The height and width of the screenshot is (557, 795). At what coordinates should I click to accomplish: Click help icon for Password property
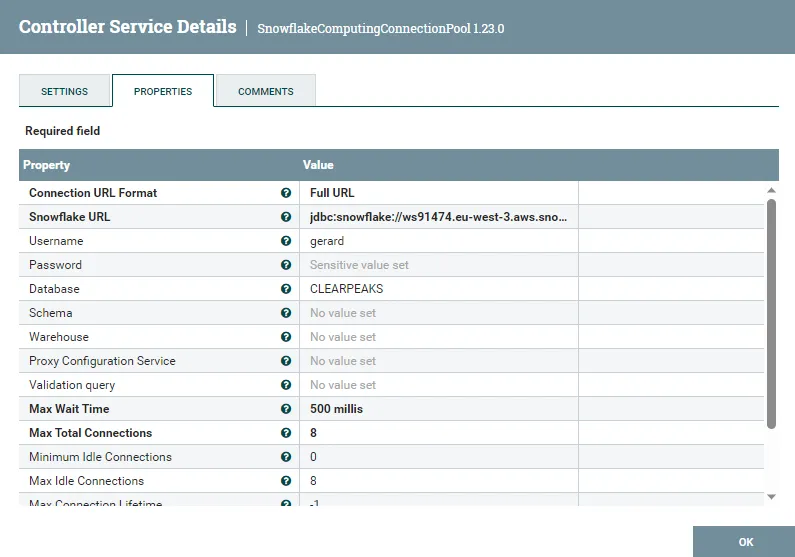(286, 265)
